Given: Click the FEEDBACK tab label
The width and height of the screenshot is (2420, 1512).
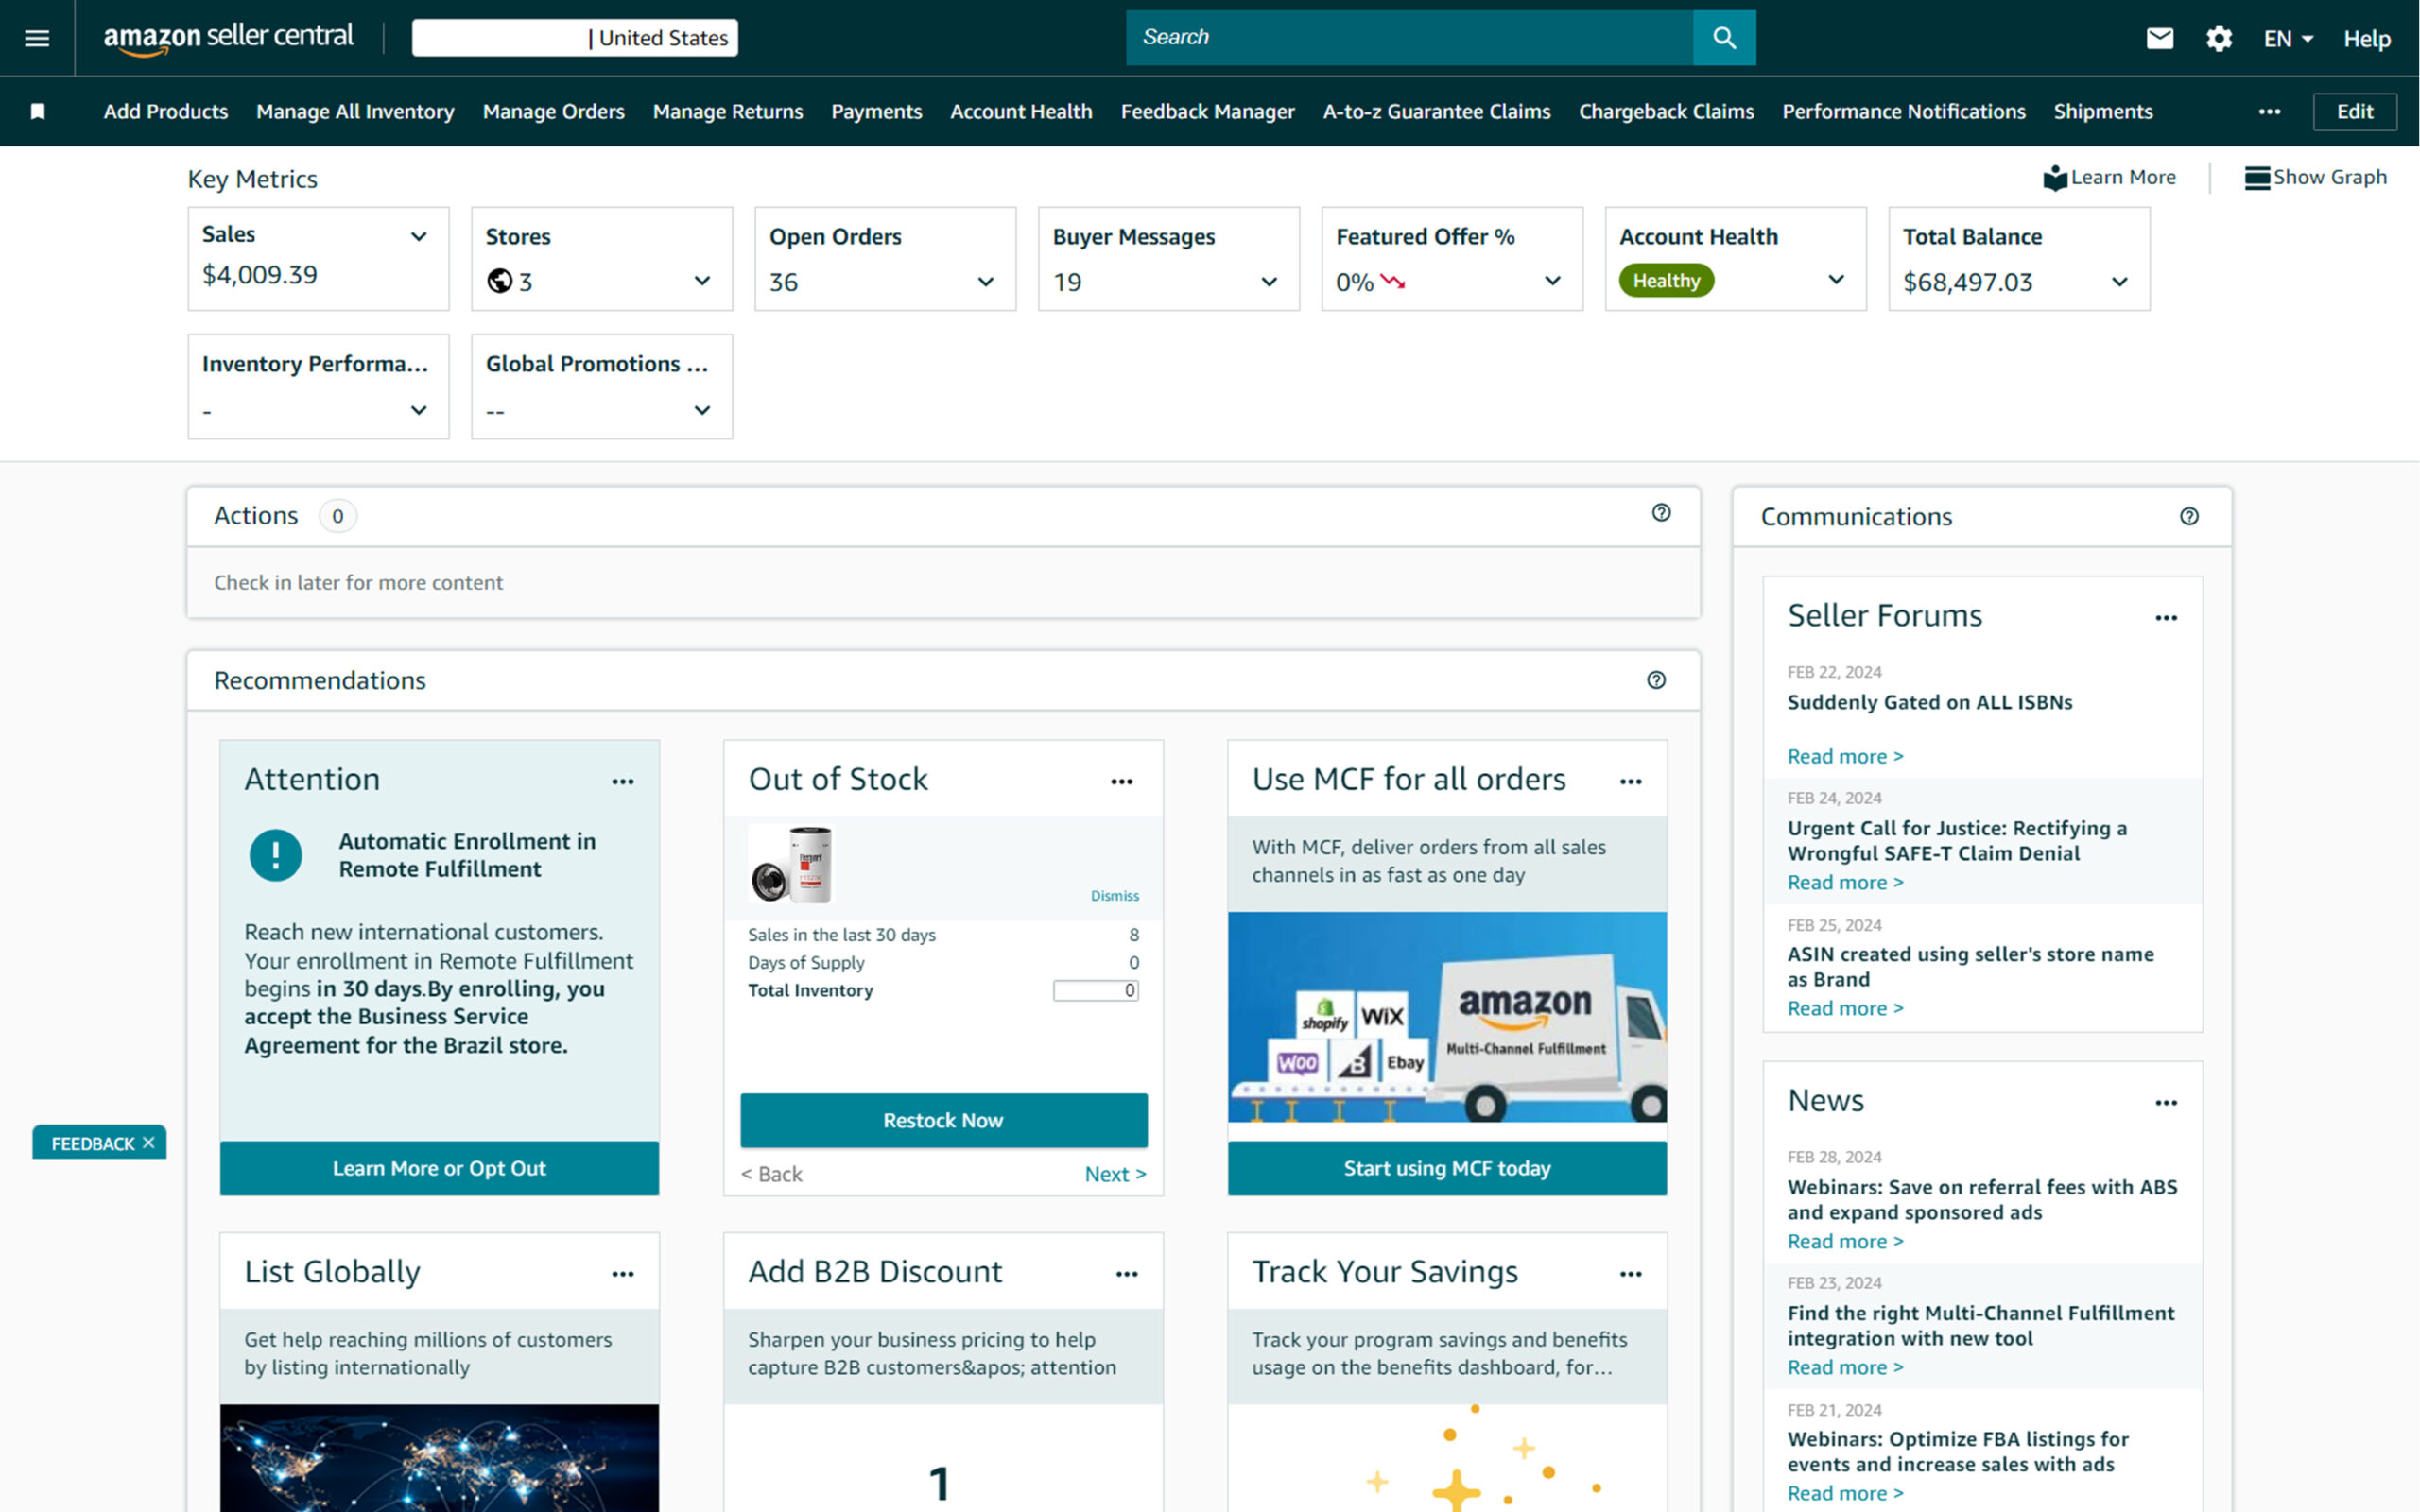Looking at the screenshot, I should tap(93, 1143).
